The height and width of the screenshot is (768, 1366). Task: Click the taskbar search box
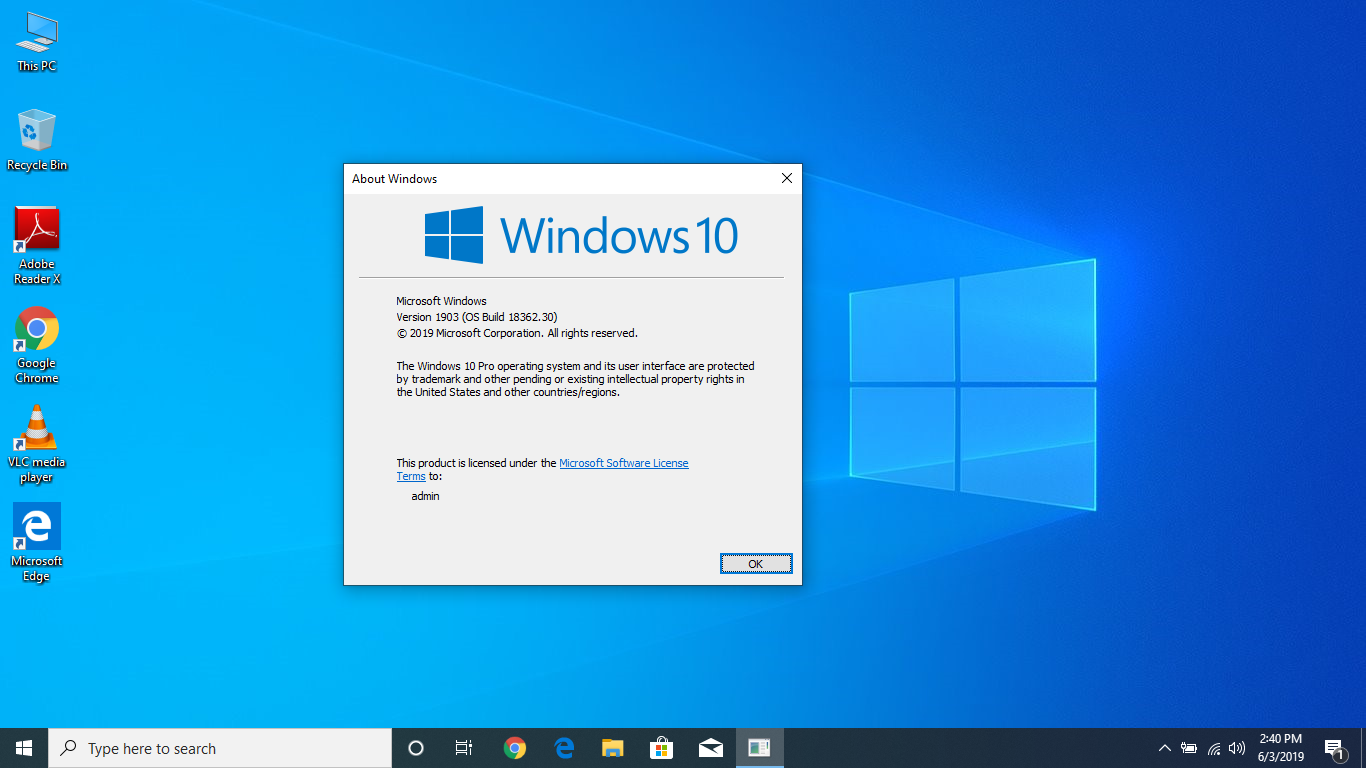[x=220, y=748]
